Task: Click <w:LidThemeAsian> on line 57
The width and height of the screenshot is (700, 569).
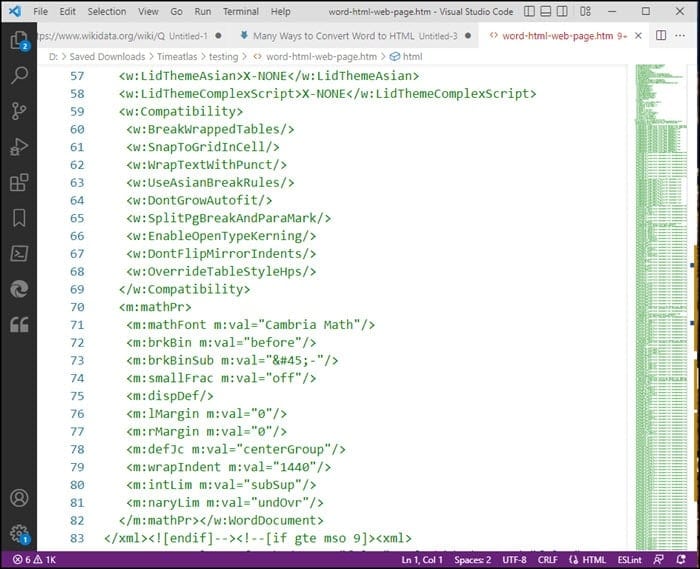Action: point(181,76)
